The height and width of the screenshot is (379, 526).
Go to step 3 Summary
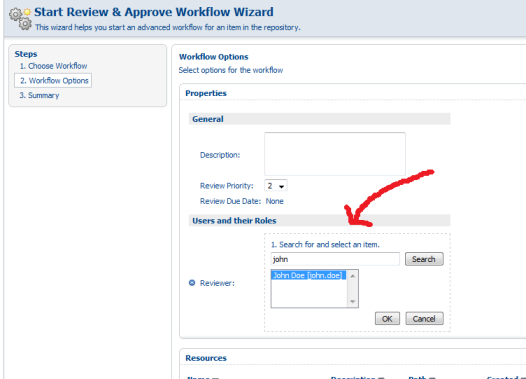click(x=39, y=95)
